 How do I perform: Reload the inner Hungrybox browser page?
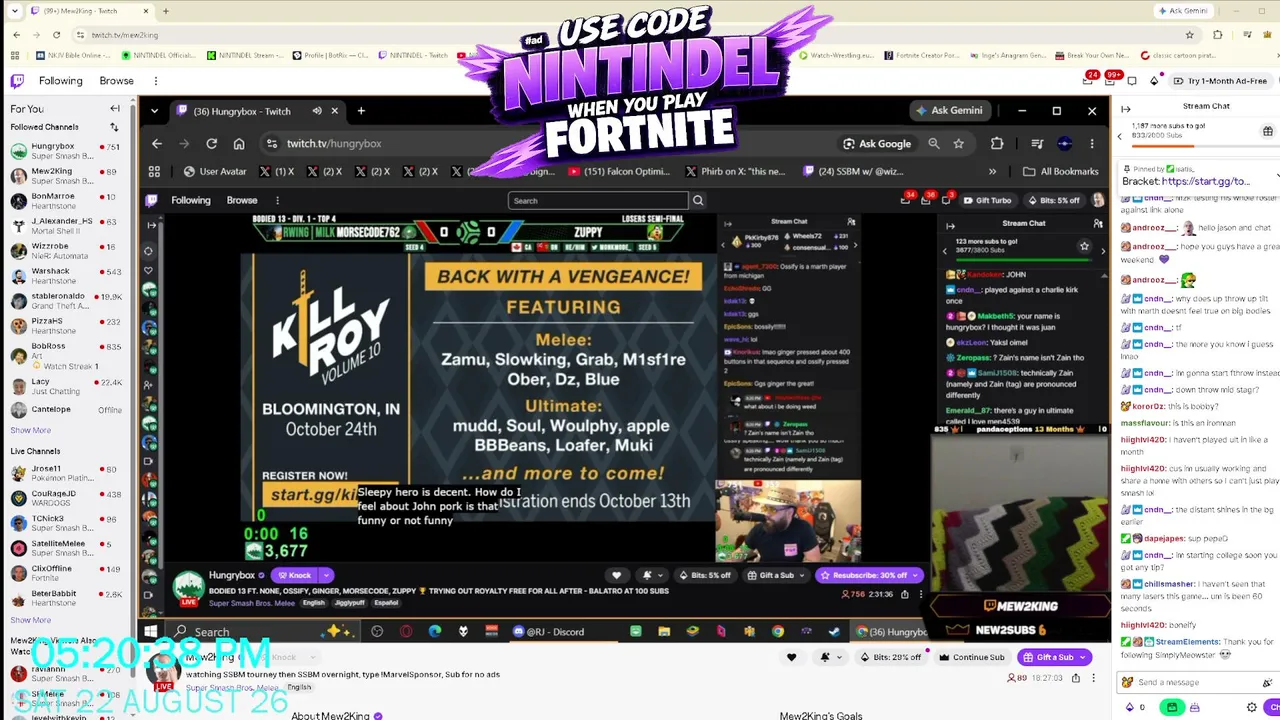tap(212, 144)
